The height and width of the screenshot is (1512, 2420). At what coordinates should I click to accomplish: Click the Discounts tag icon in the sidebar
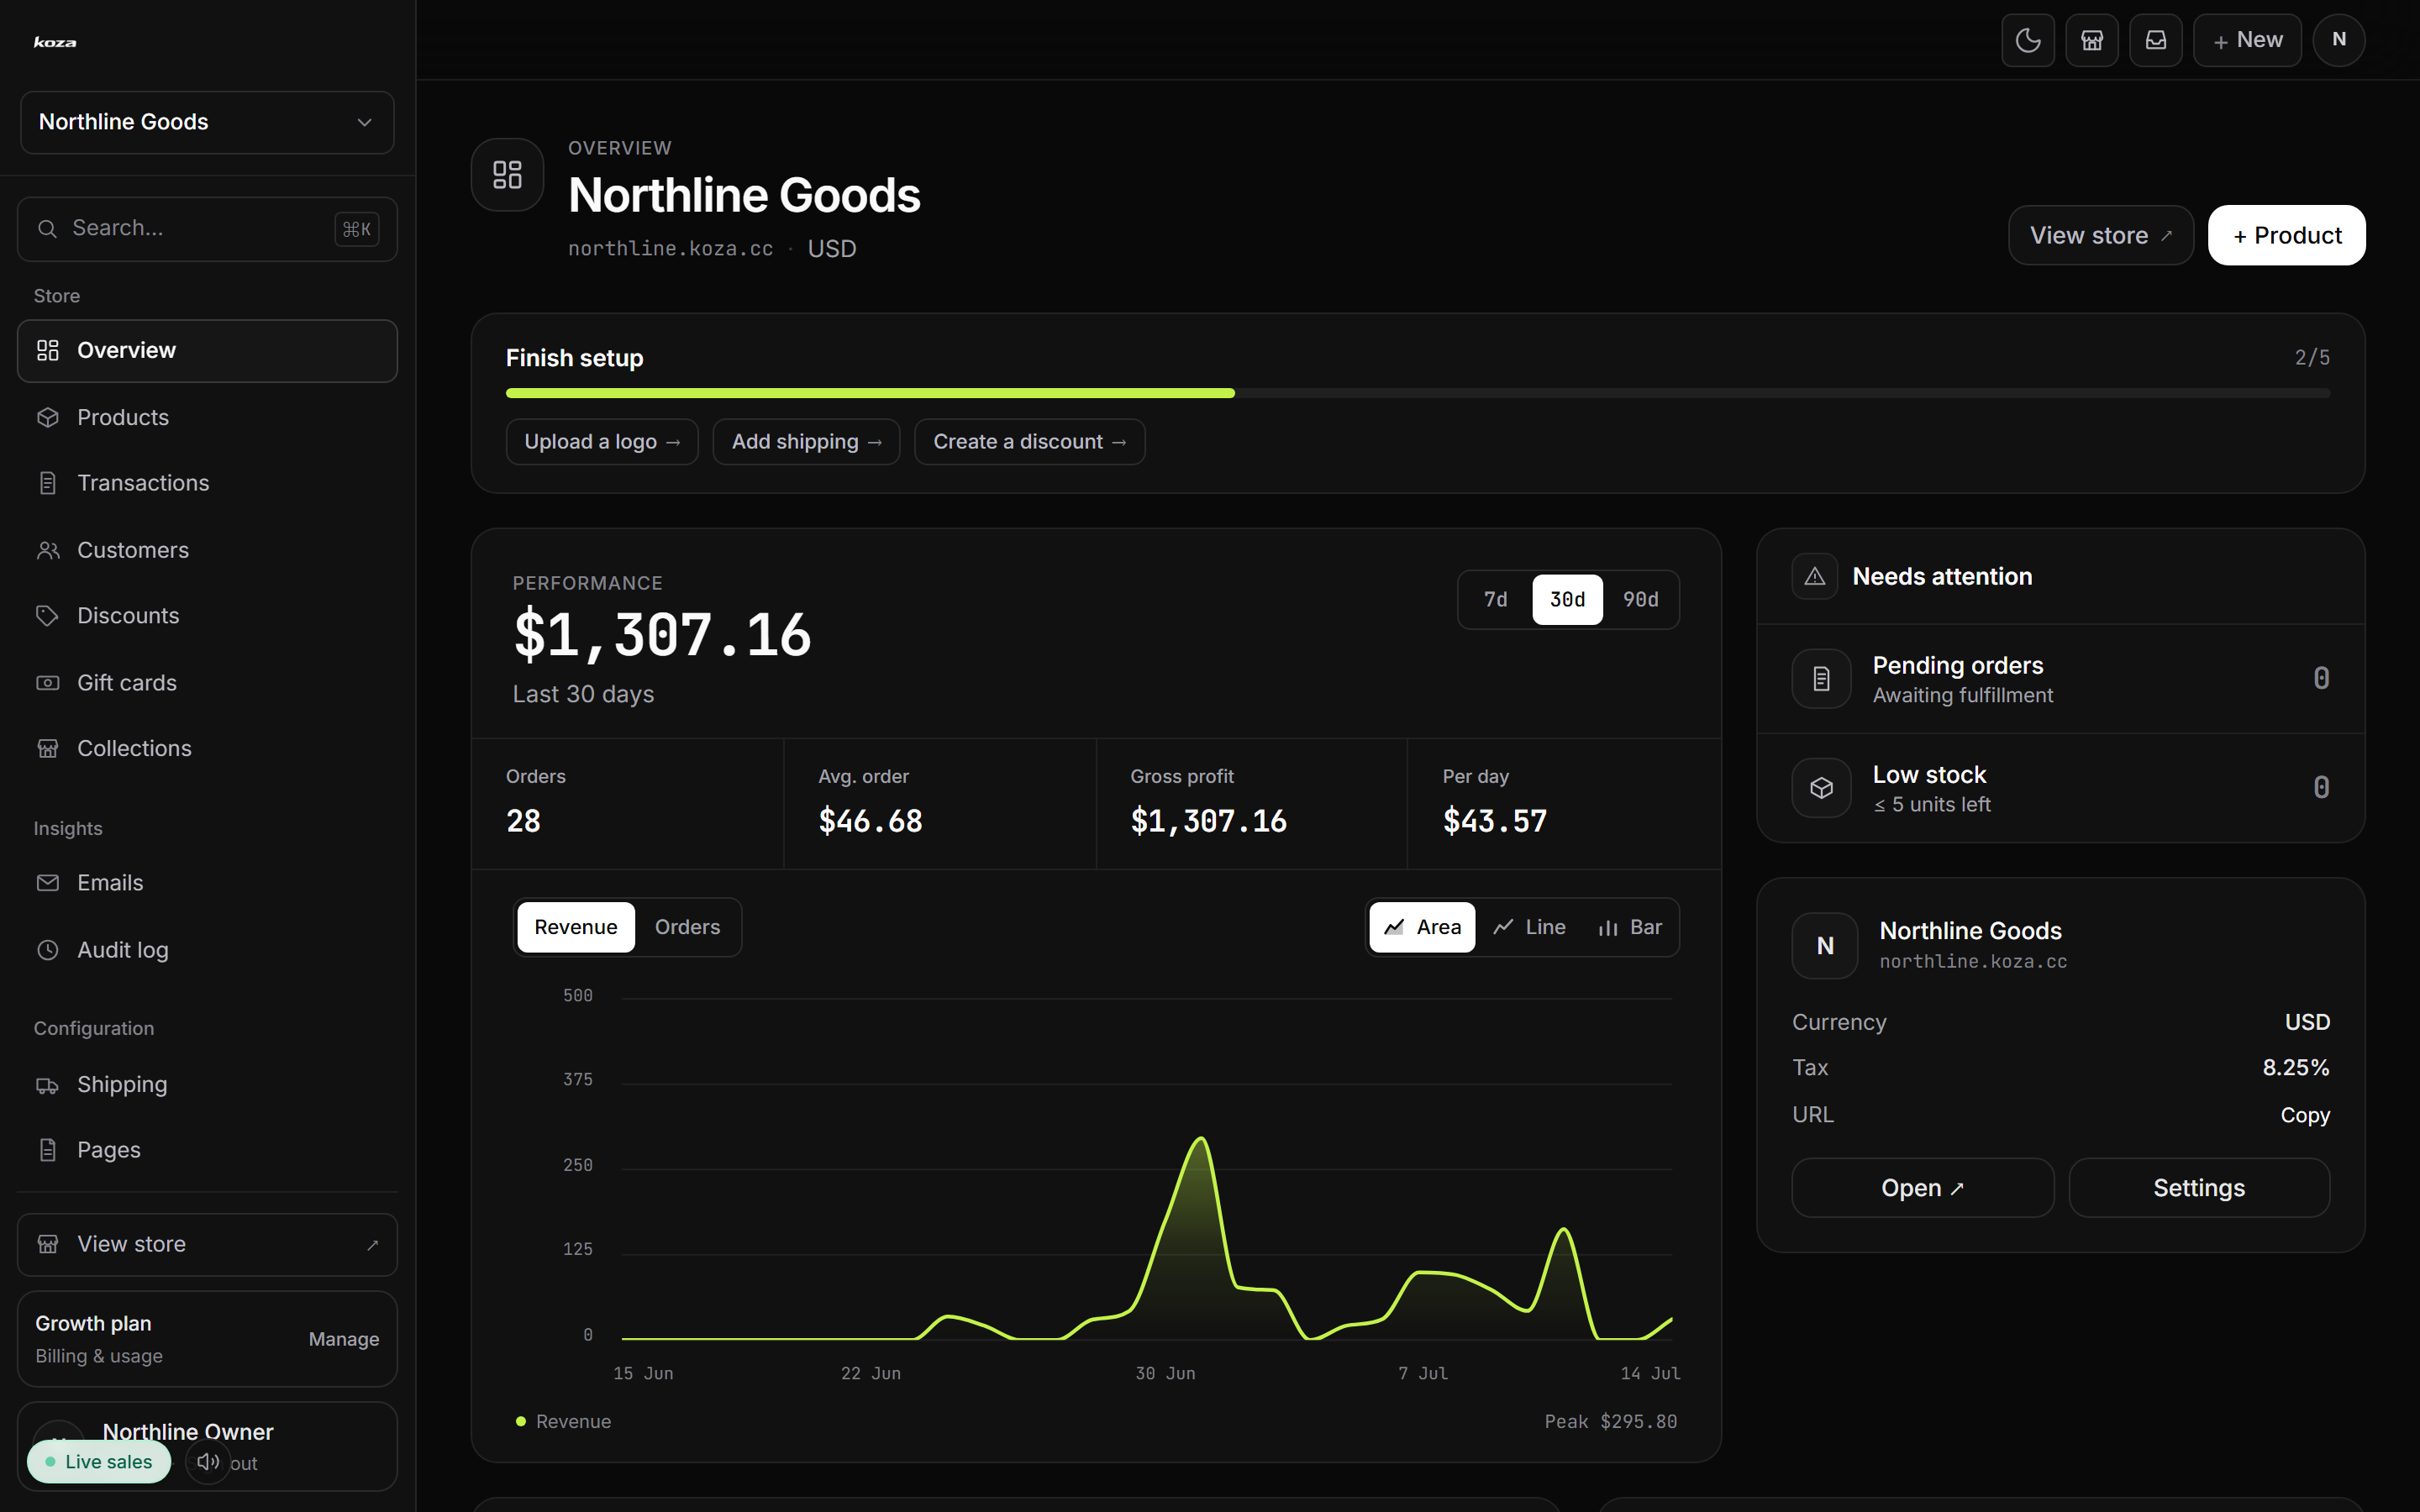(48, 616)
